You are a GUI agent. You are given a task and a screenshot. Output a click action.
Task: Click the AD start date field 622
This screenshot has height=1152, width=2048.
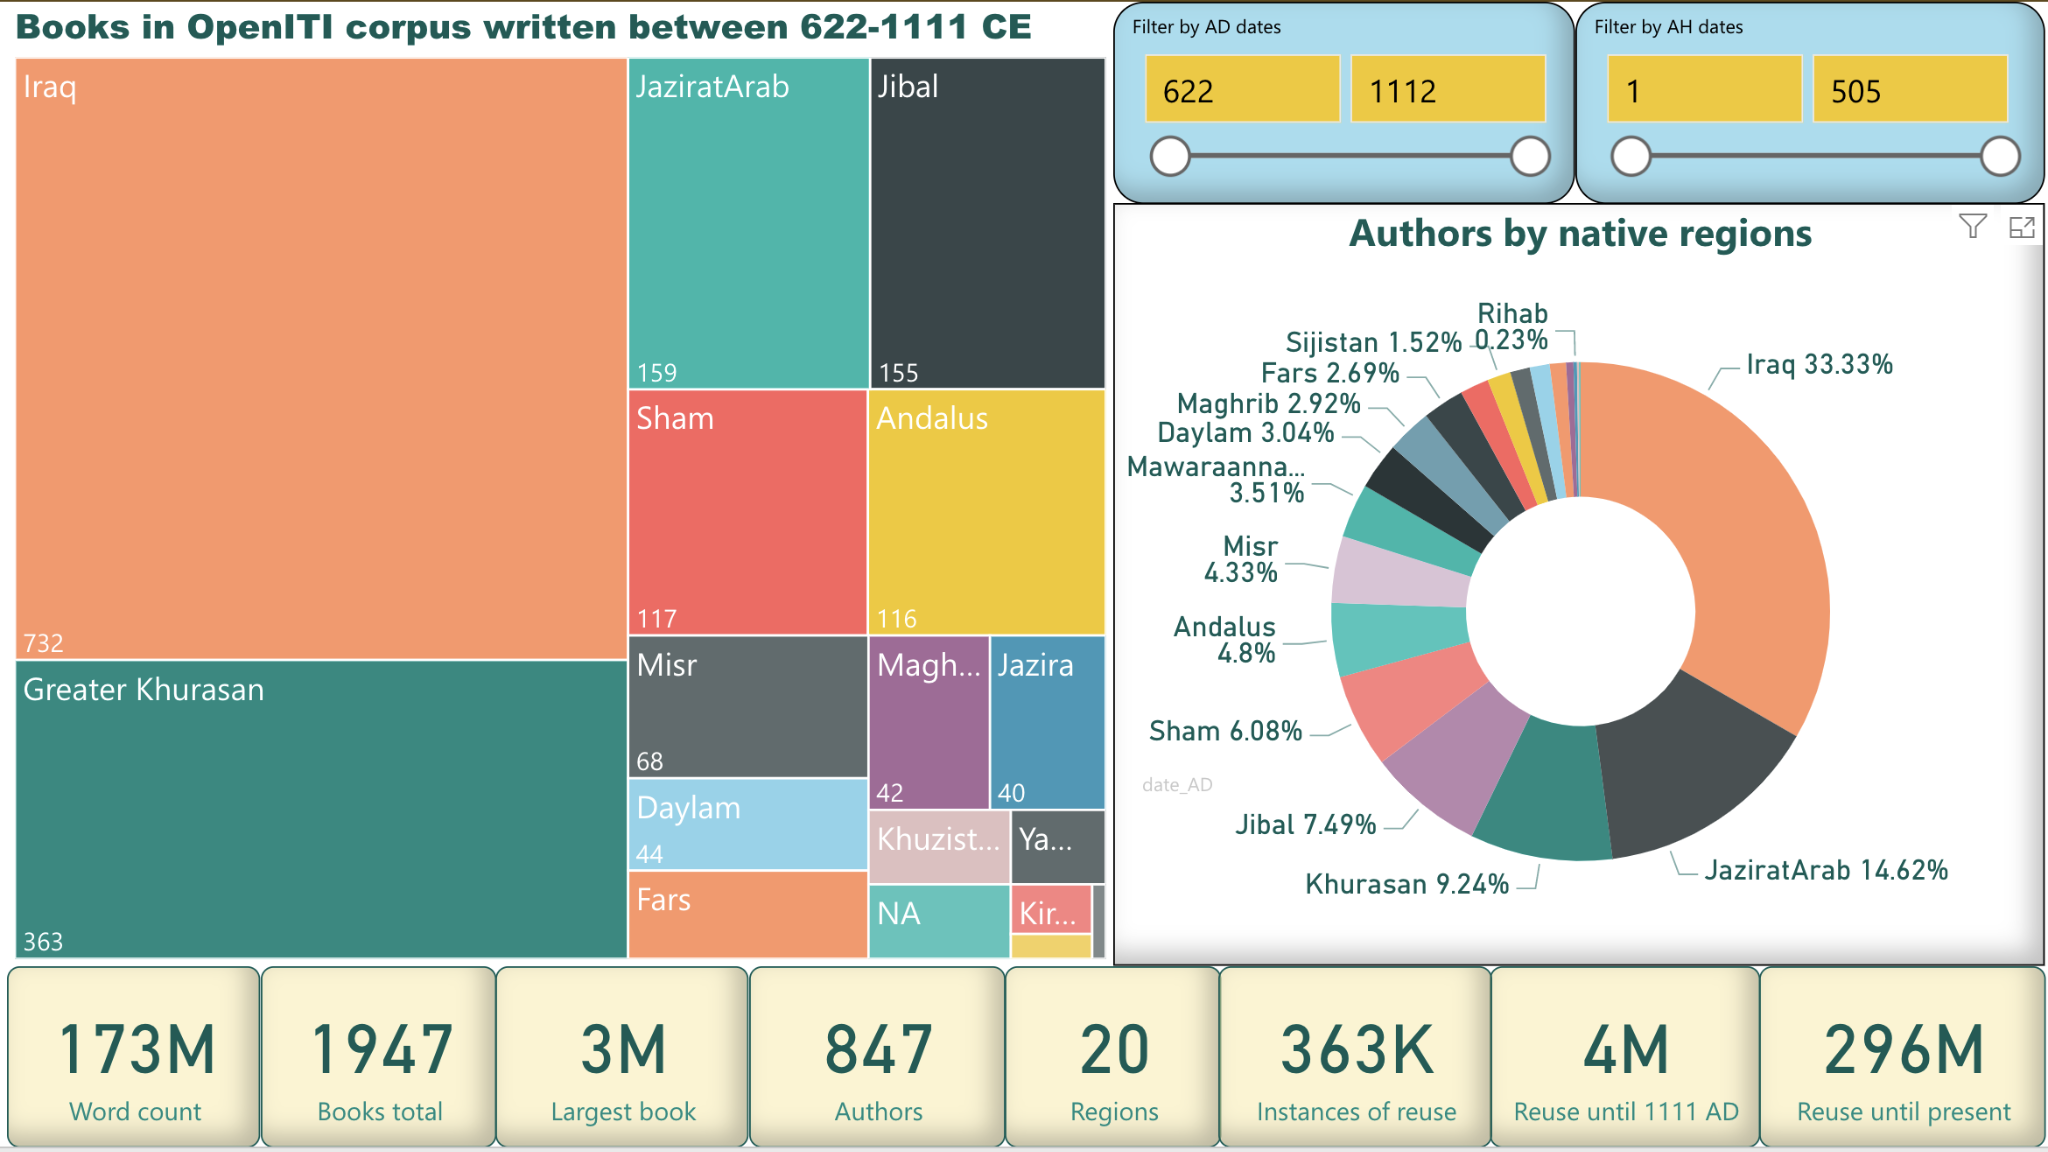pos(1242,90)
